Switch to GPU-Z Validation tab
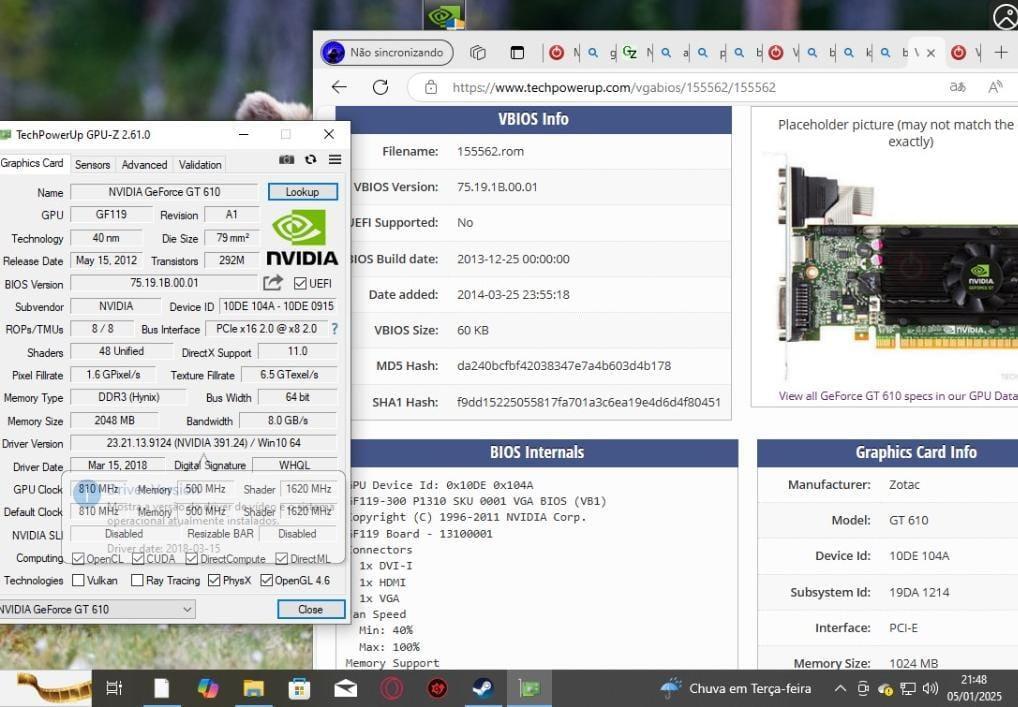This screenshot has height=707, width=1018. coord(200,165)
